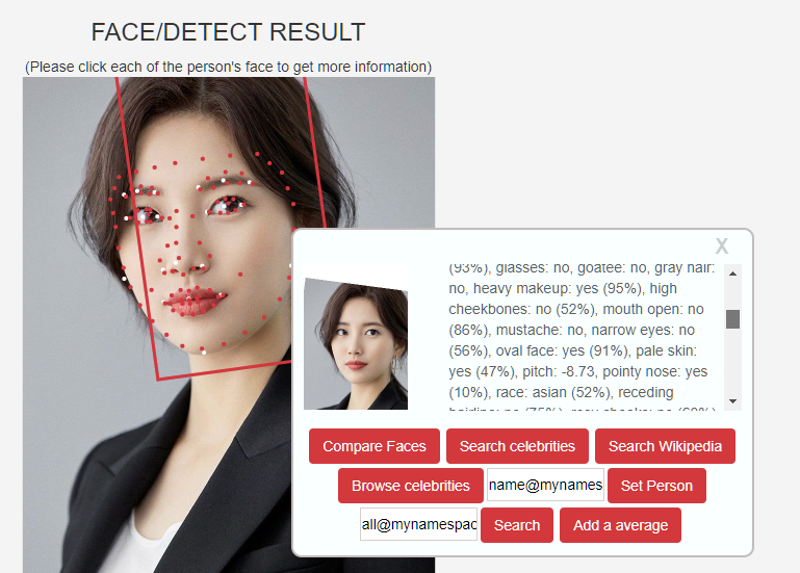This screenshot has height=573, width=800.
Task: Click the Set Person button
Action: click(657, 485)
